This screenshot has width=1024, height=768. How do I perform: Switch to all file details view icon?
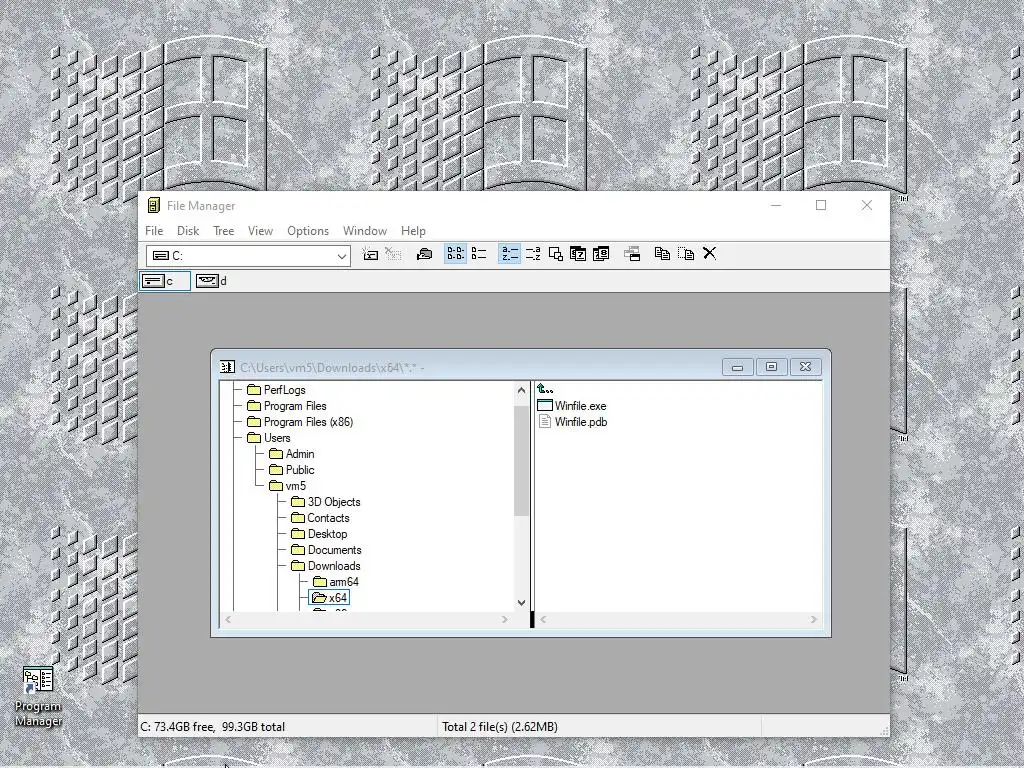[x=479, y=254]
